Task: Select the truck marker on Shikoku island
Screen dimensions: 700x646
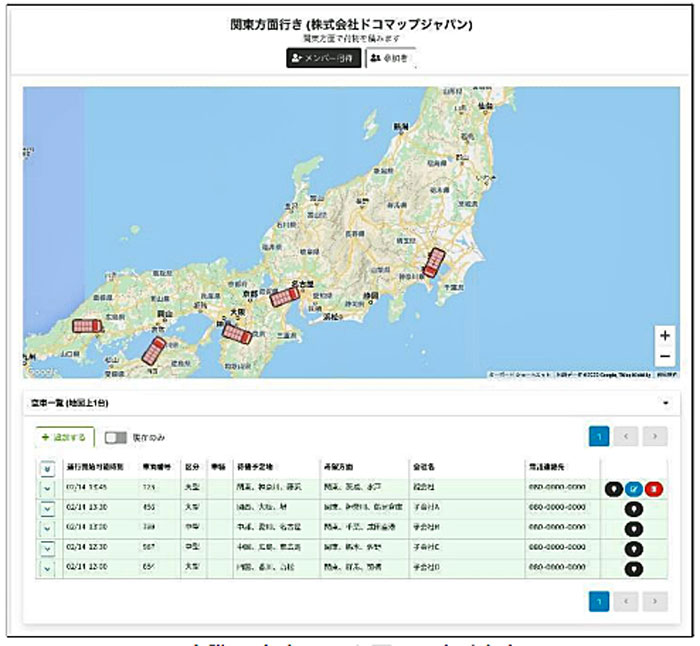Action: 154,351
